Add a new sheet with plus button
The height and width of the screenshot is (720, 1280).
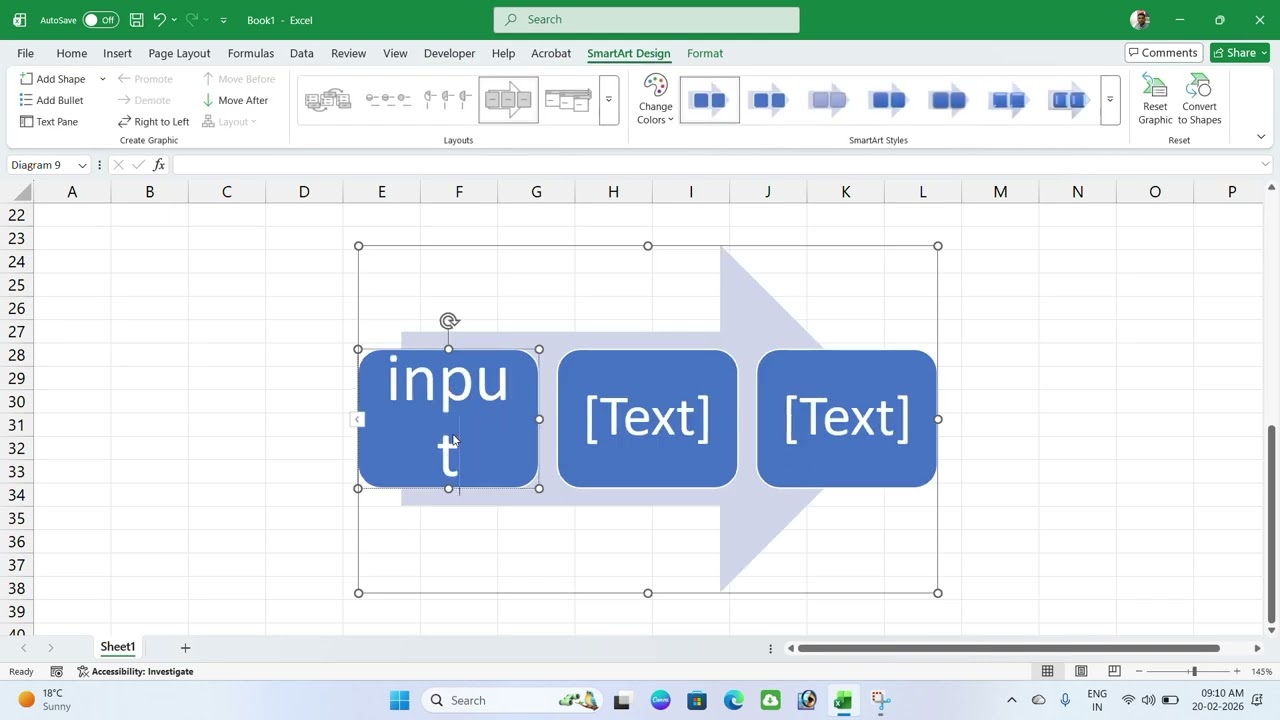coord(185,648)
